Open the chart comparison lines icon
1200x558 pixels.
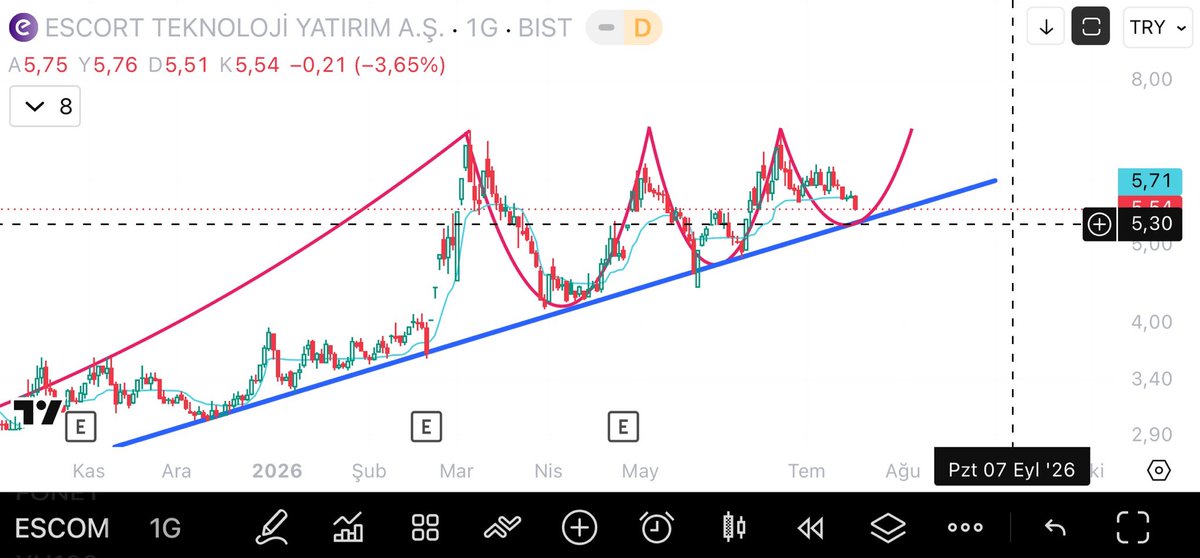501,526
